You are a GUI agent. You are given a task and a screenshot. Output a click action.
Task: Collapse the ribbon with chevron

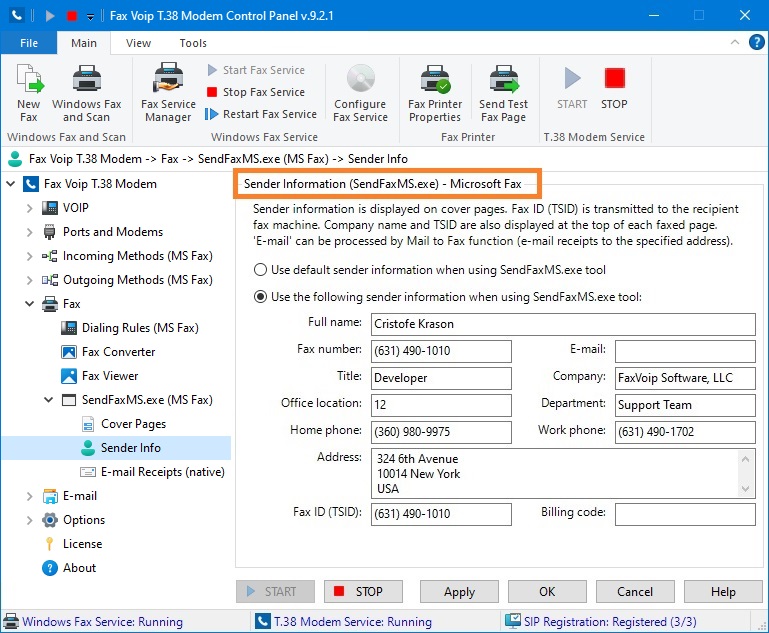coord(735,42)
